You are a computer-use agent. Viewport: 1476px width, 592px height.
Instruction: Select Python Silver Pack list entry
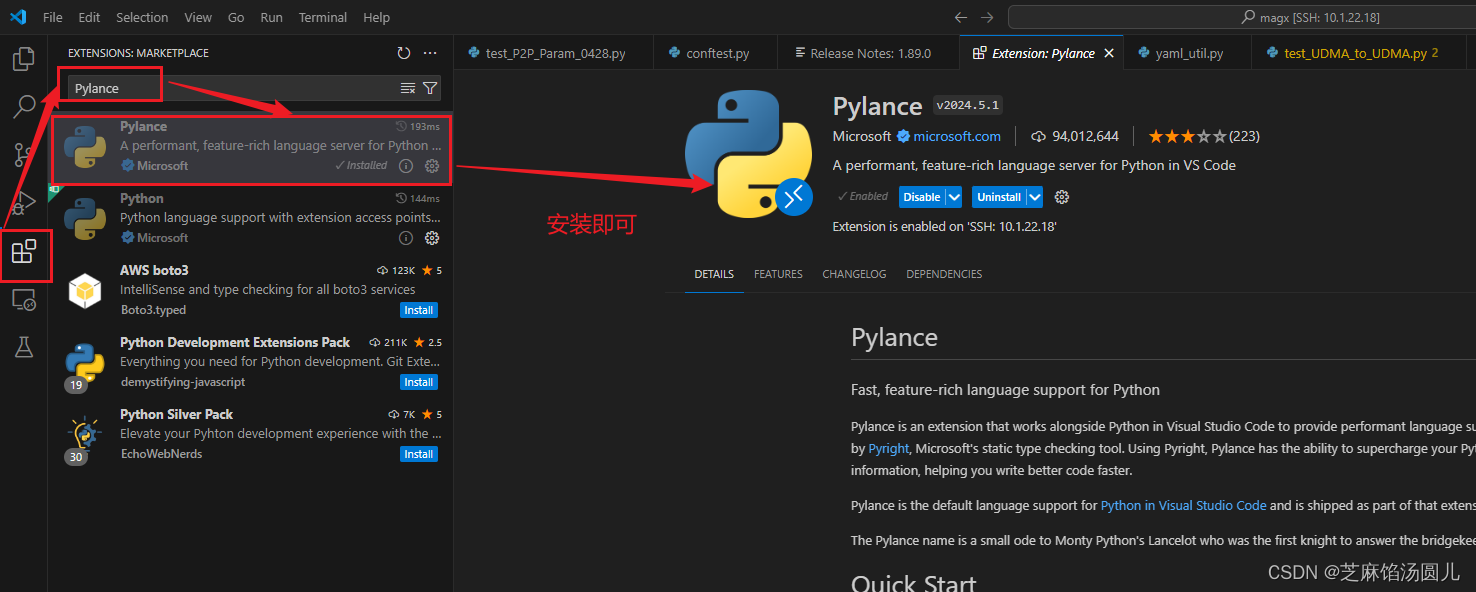tap(251, 435)
